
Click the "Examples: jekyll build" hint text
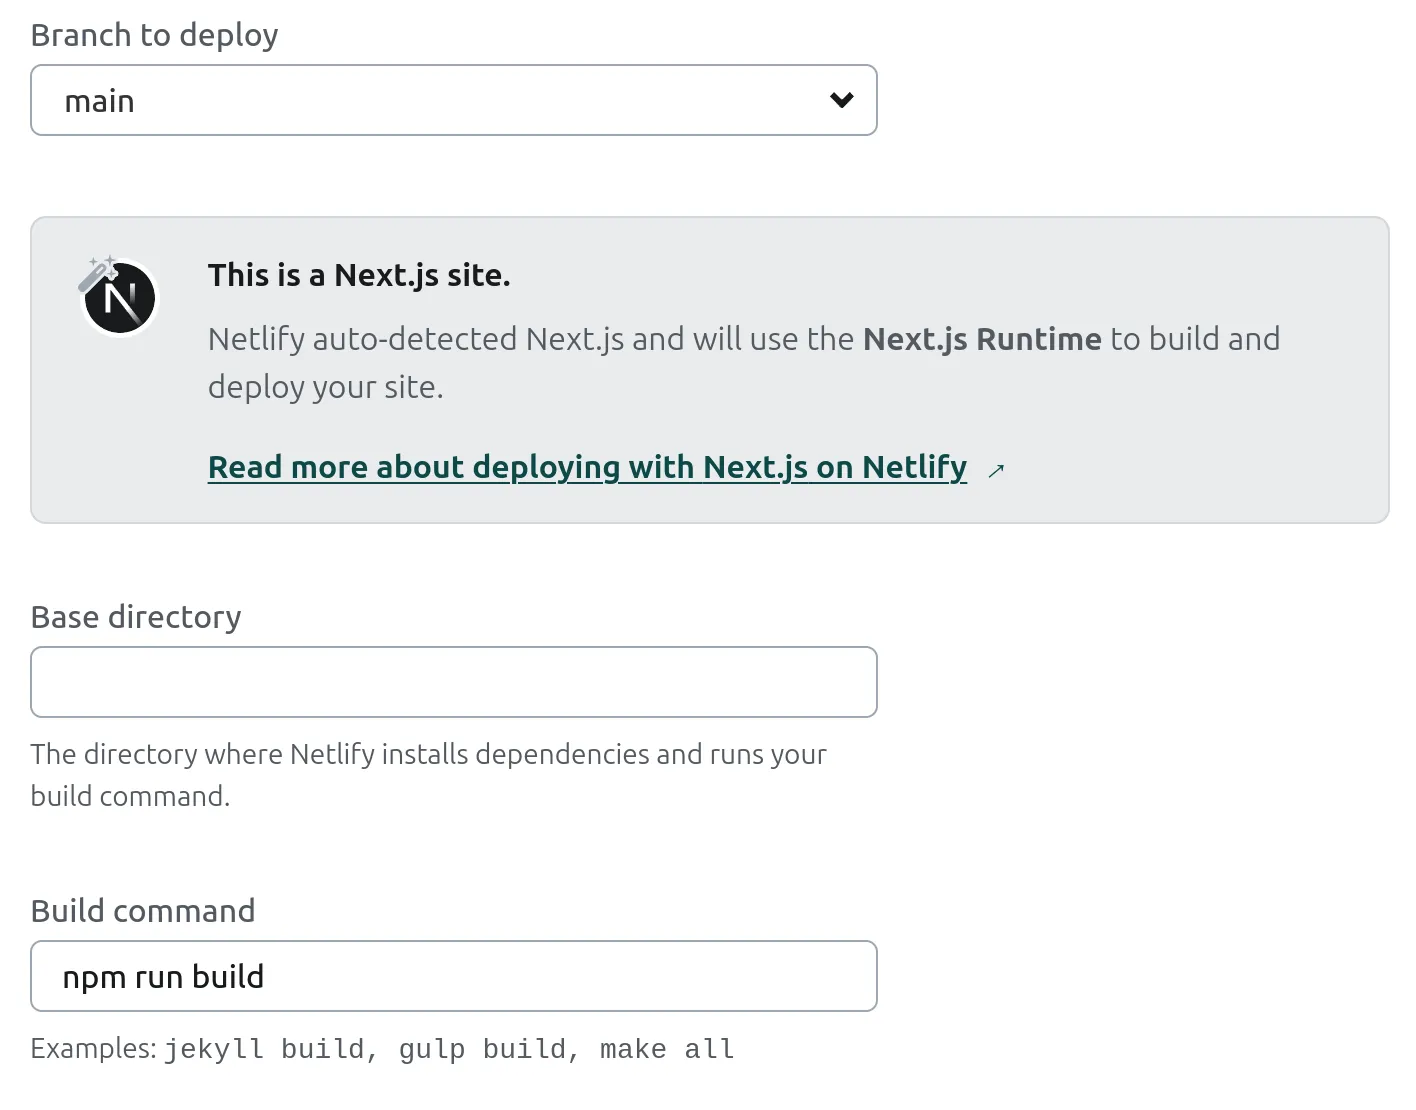pos(383,1049)
